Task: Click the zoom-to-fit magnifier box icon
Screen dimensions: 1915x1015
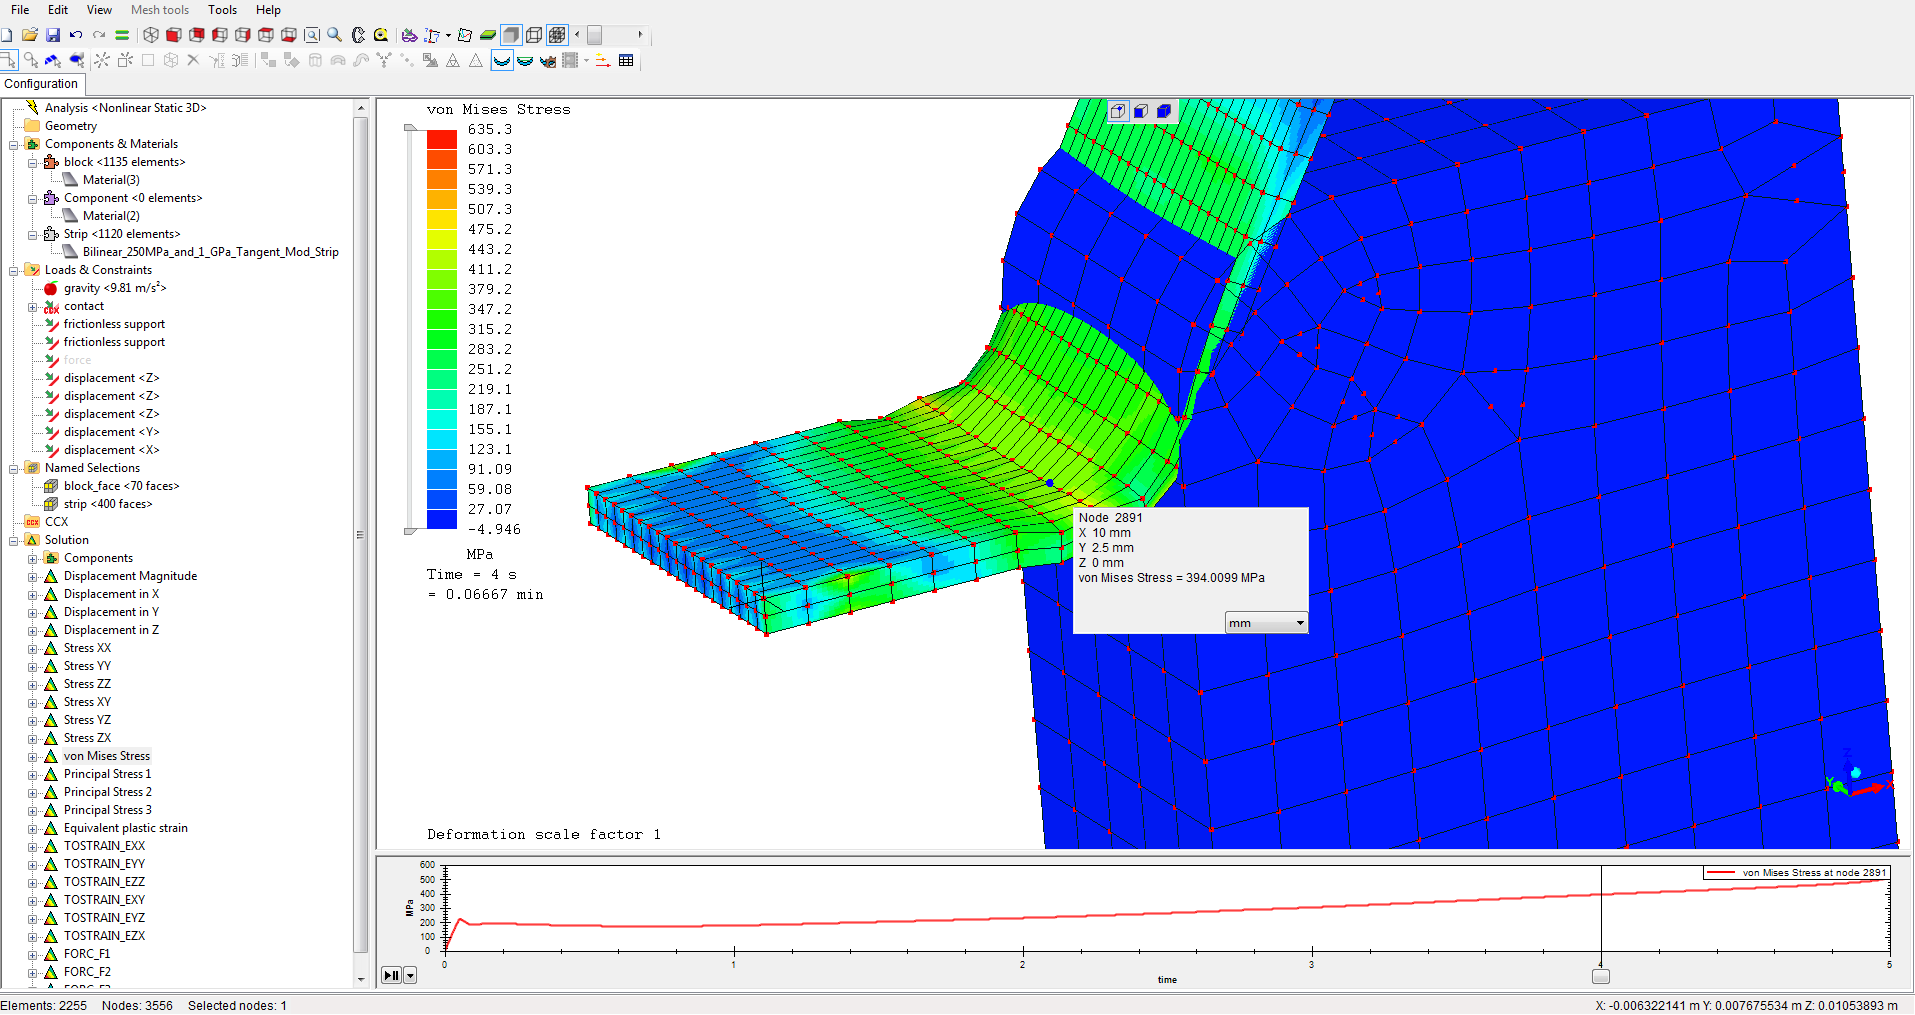Action: [312, 35]
